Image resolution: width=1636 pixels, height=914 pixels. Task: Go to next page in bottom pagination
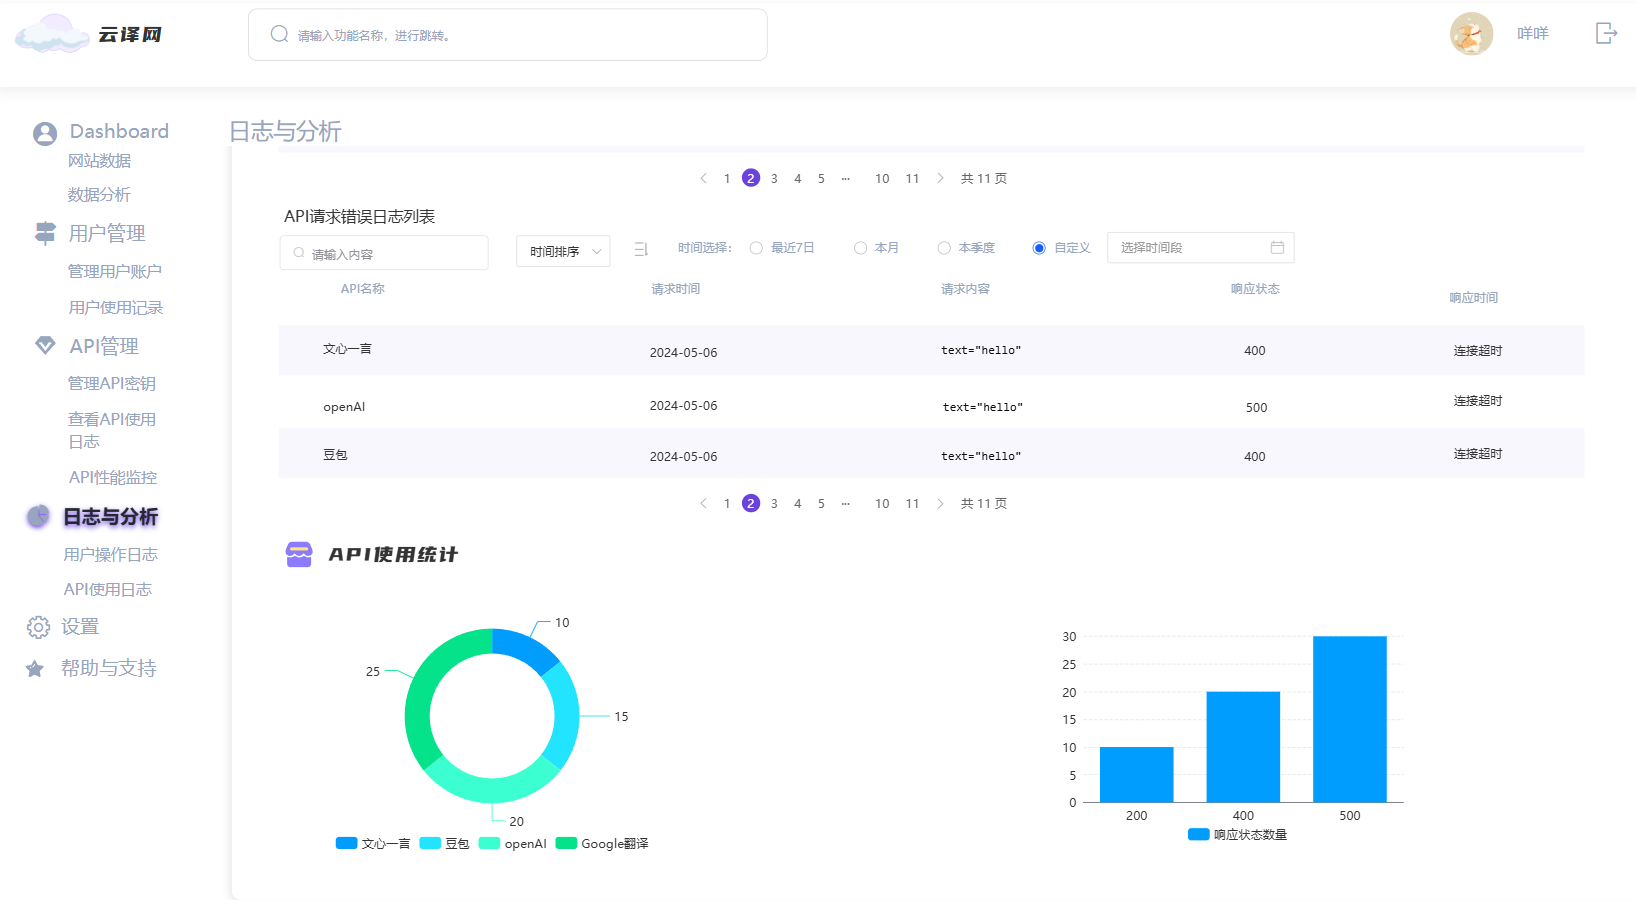pos(940,503)
